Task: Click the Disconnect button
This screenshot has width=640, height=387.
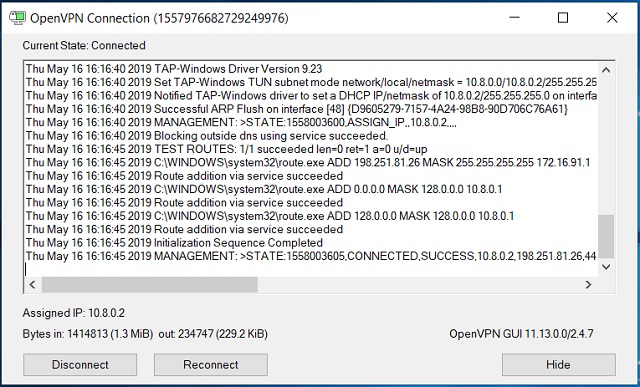Action: (80, 365)
